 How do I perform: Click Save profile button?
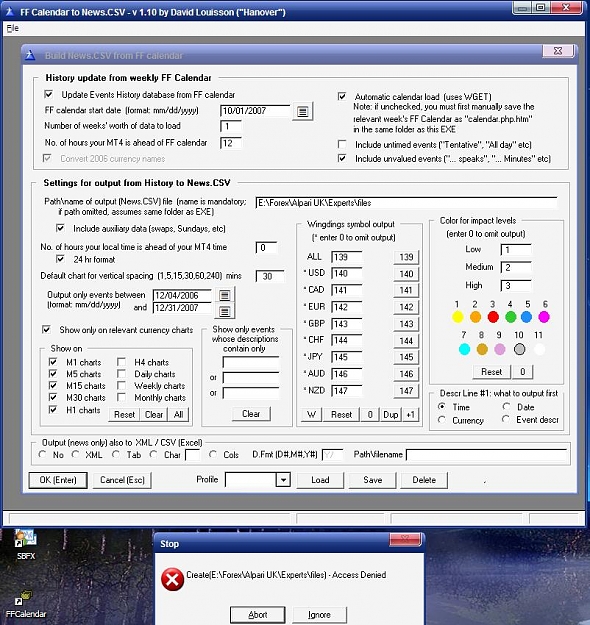372,480
